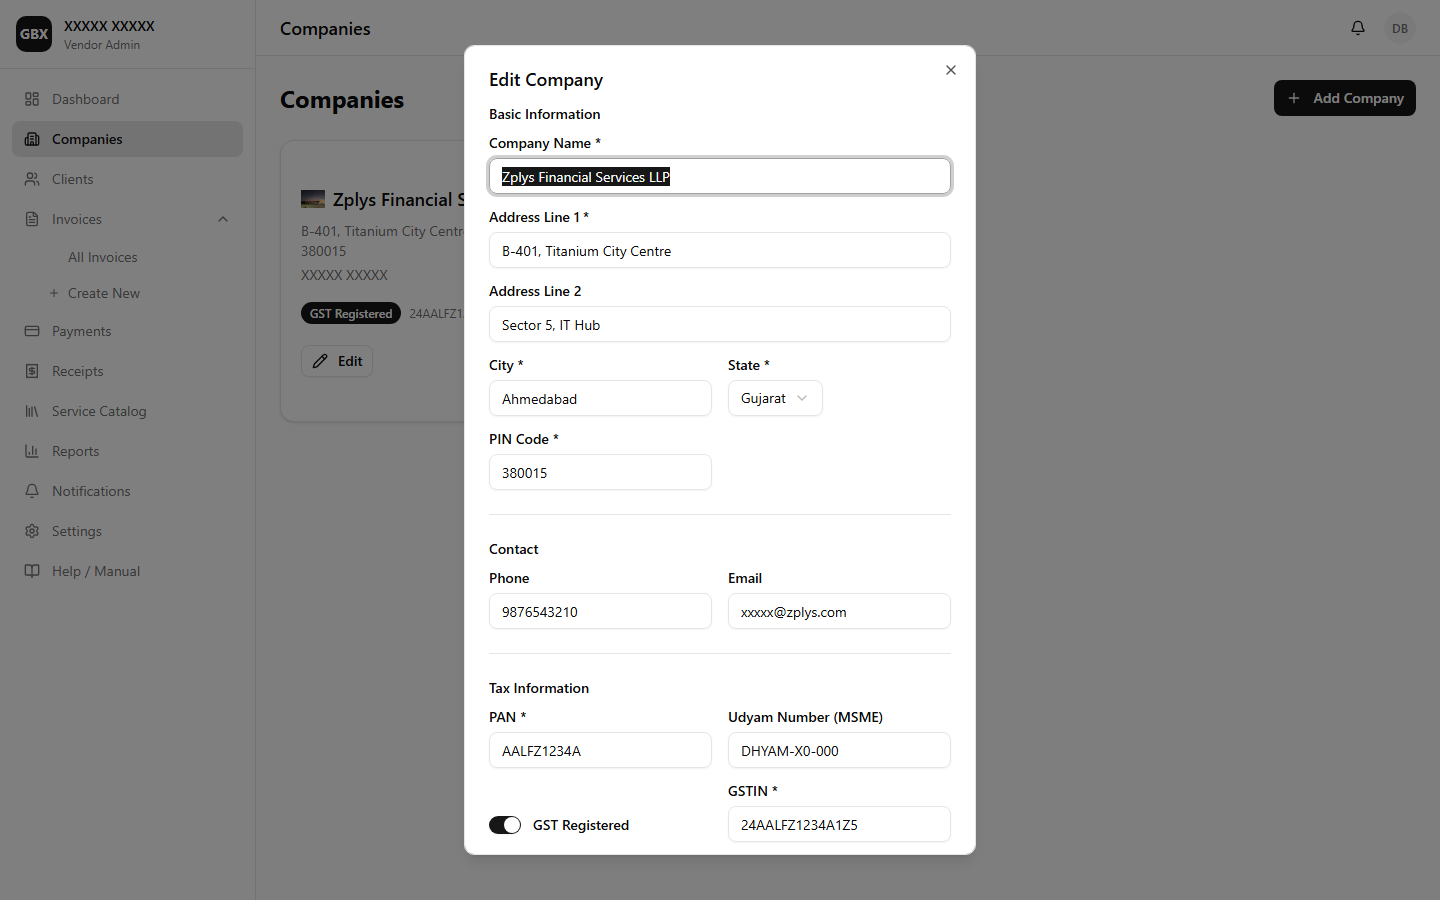Focus the Company Name field
The height and width of the screenshot is (900, 1440).
tap(720, 176)
